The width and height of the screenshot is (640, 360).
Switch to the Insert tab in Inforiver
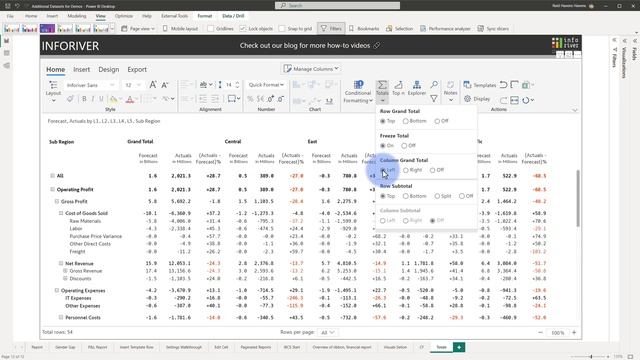(82, 69)
